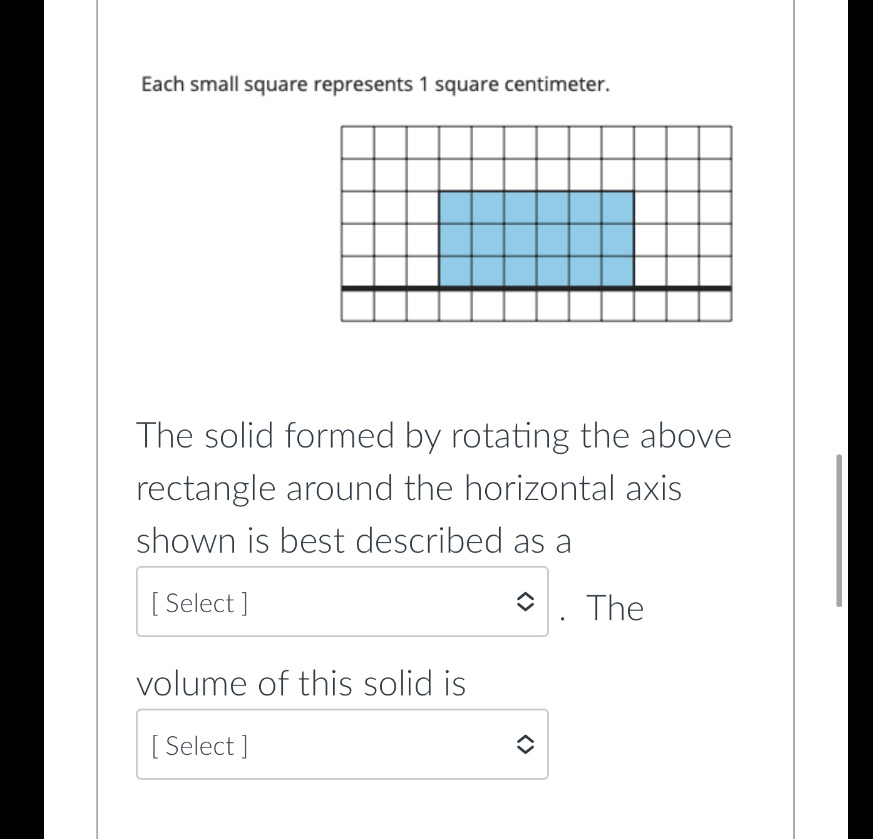
Task: Select the blue shaded rectangle in the grid
Action: 535,237
